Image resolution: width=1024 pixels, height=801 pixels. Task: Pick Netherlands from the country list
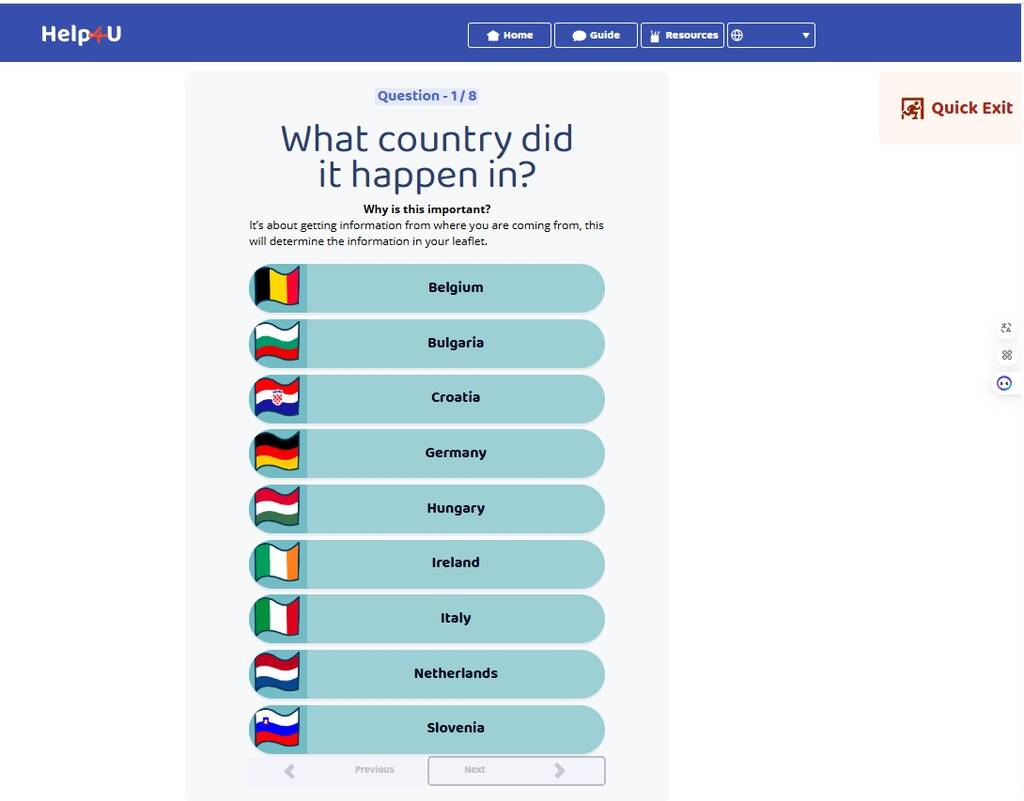(x=455, y=673)
